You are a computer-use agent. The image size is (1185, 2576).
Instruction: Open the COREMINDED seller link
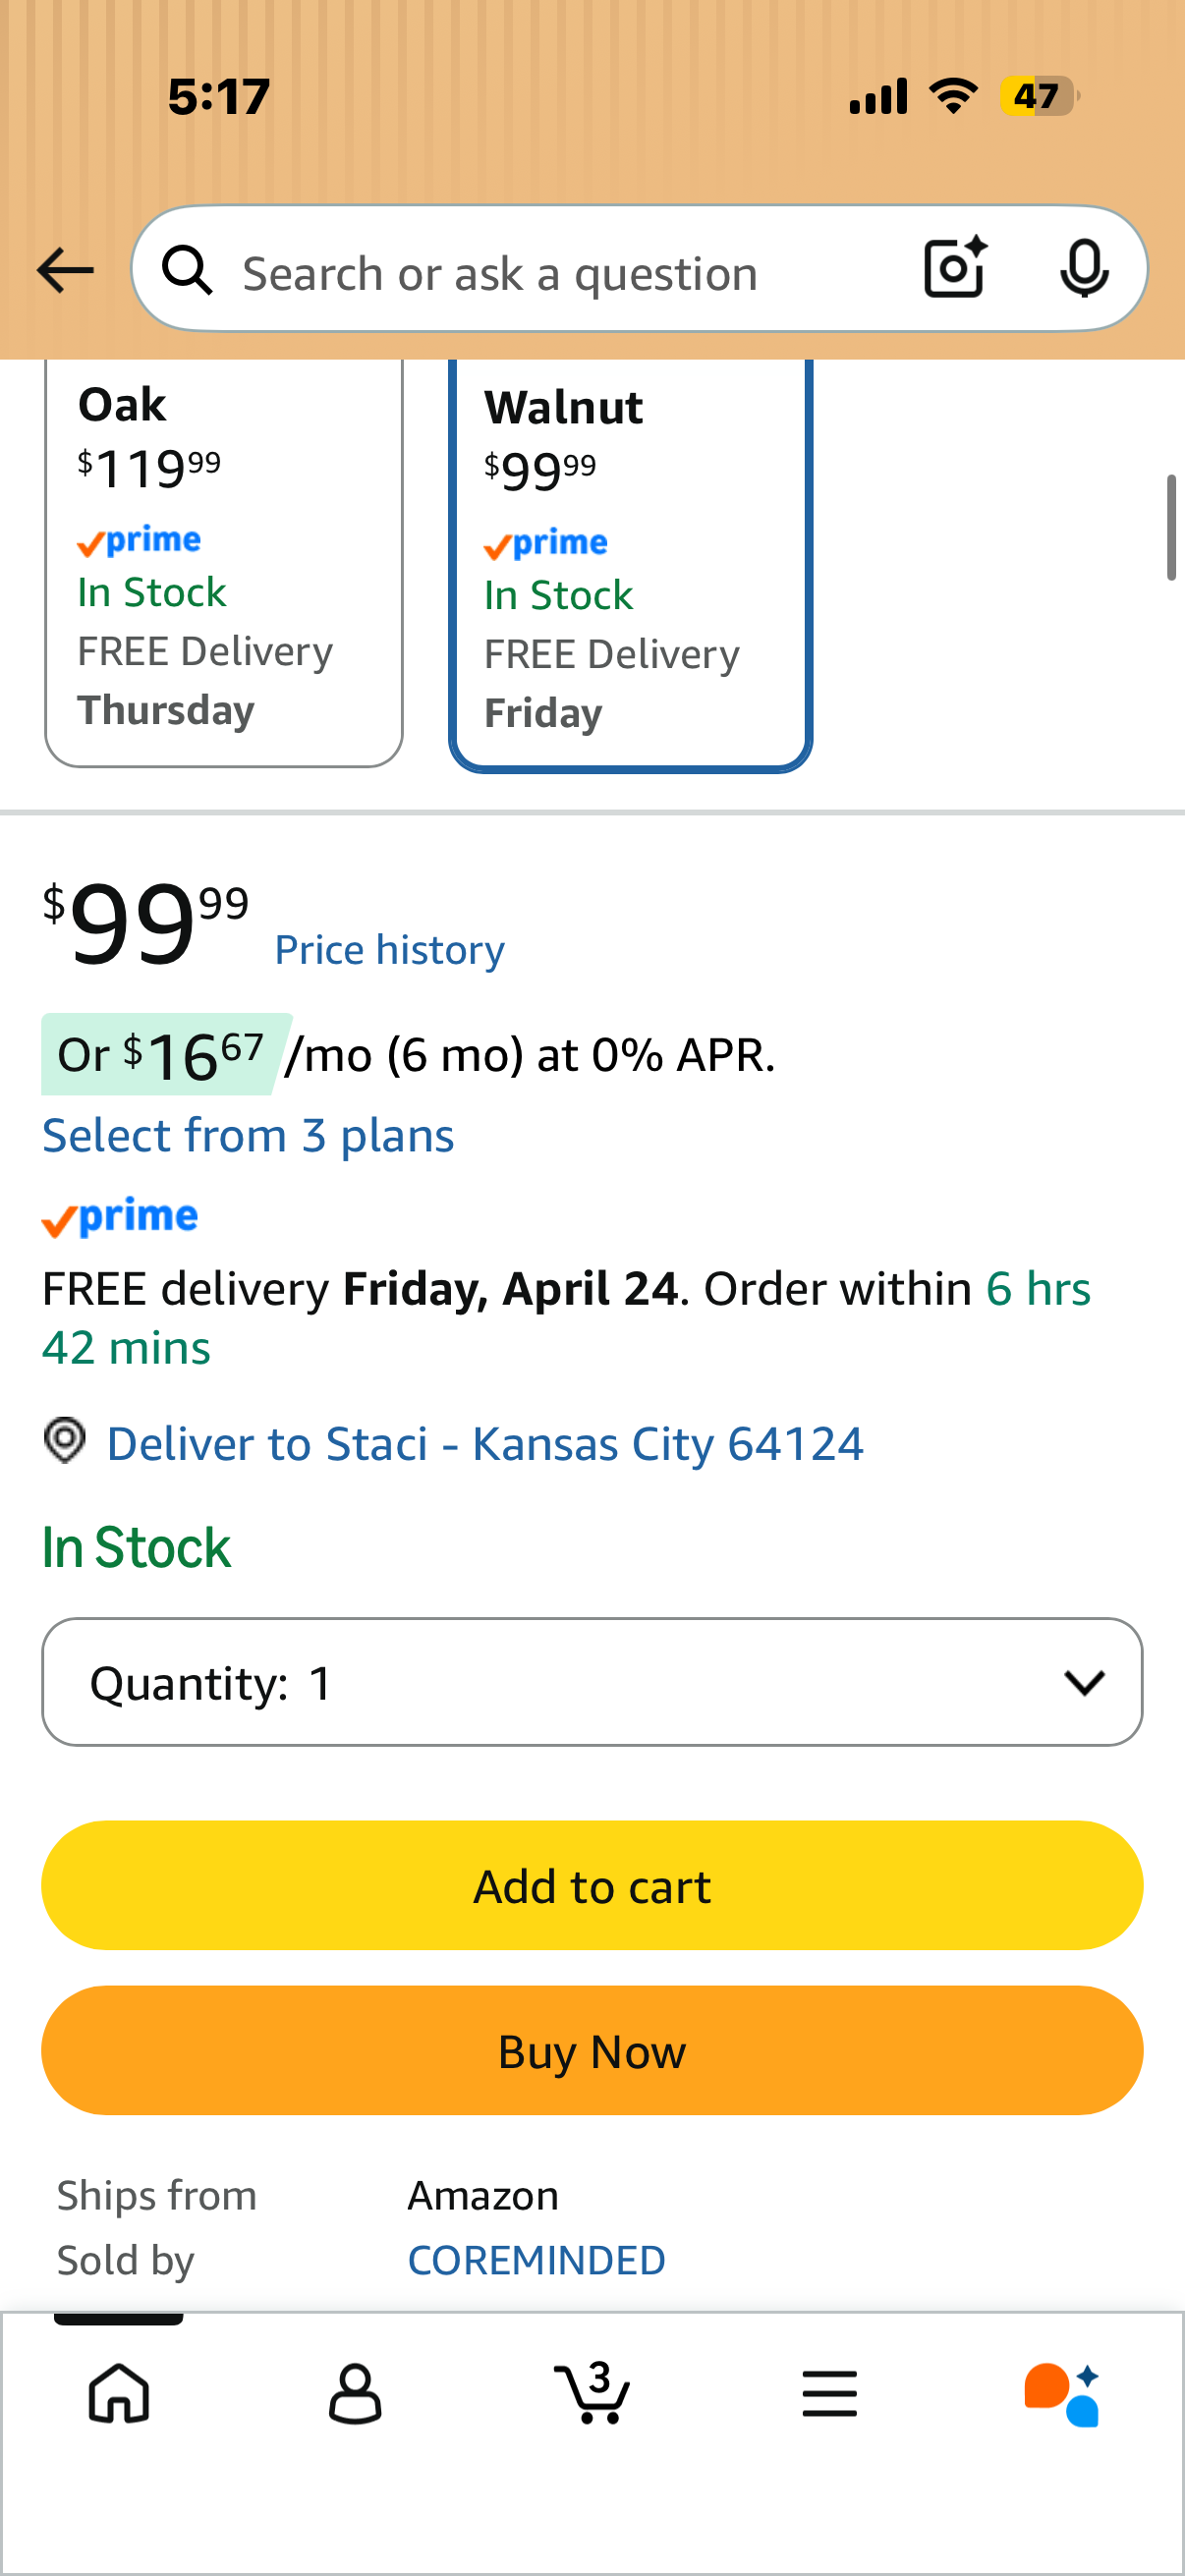[537, 2260]
